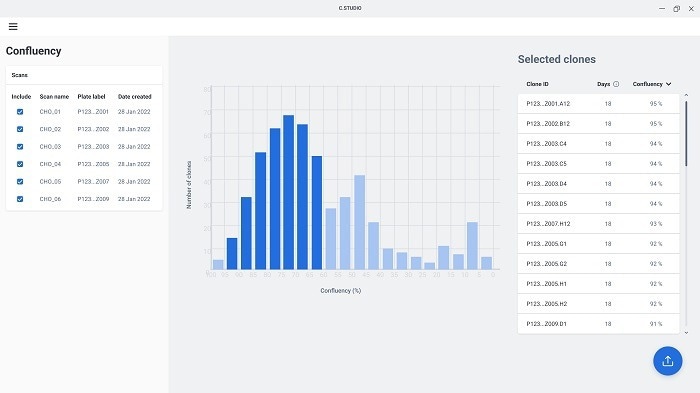Sort by Confluency column arrow

[668, 84]
